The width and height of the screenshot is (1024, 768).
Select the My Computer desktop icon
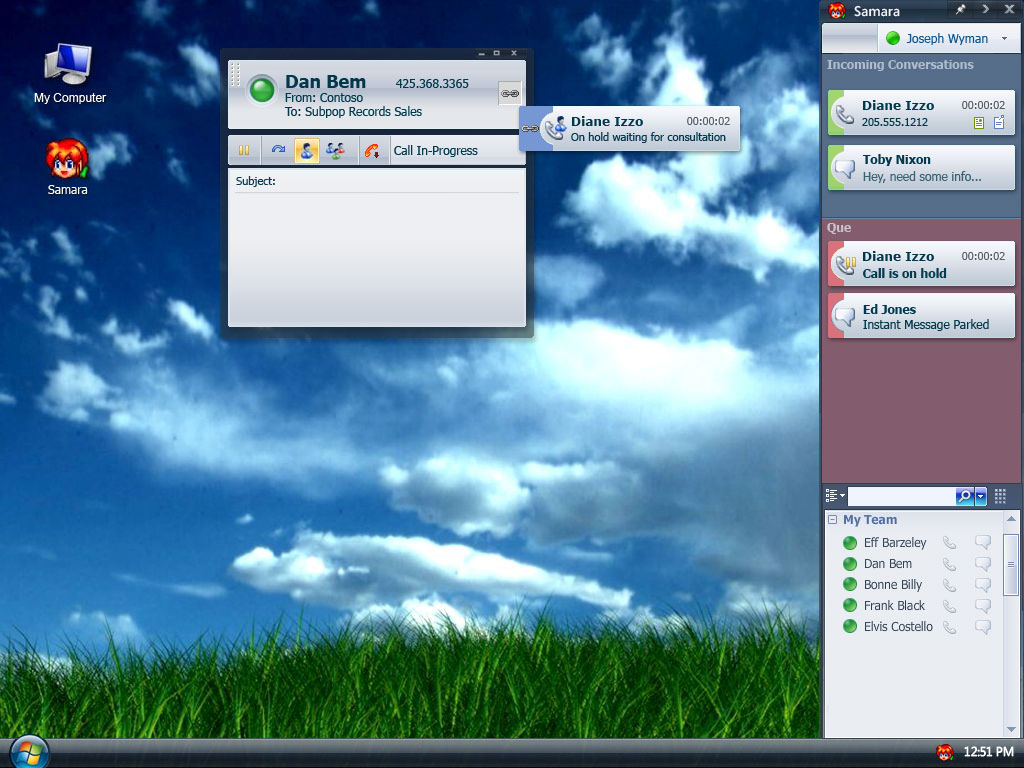pos(69,73)
